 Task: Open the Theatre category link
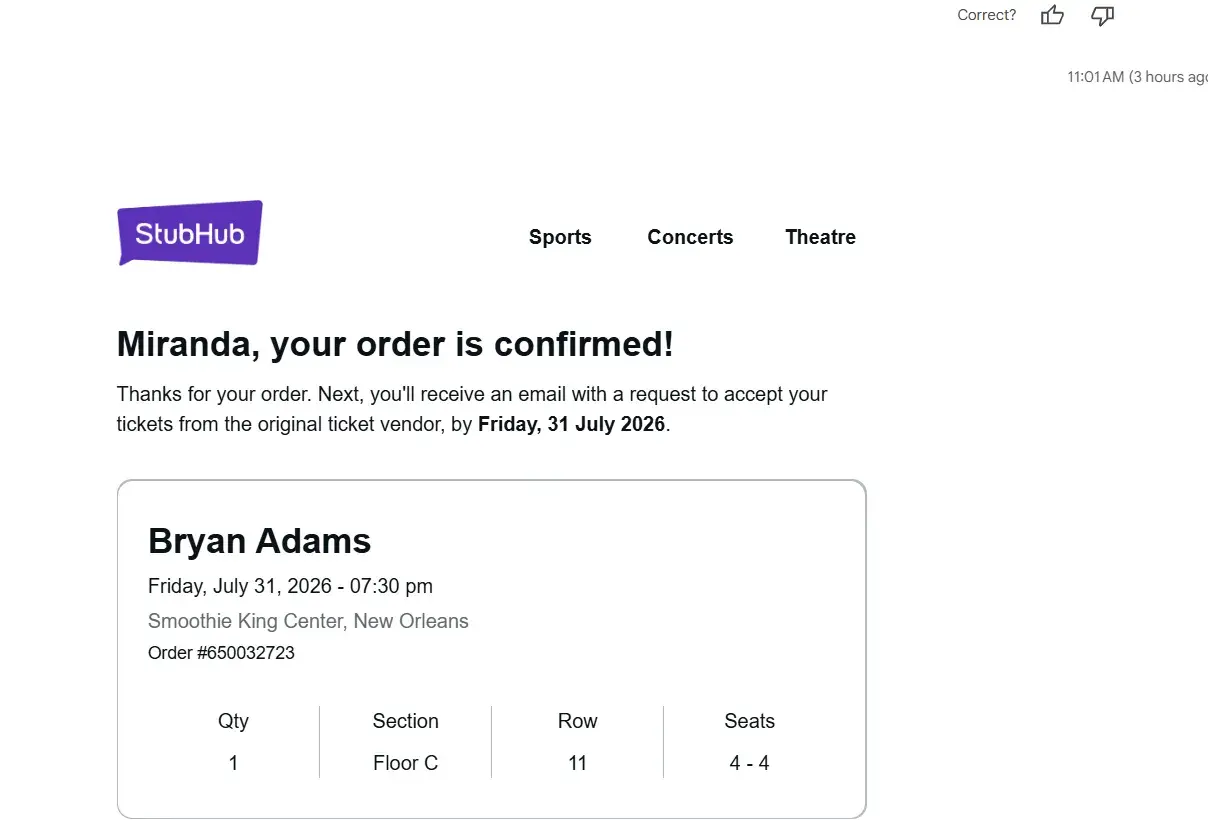click(x=820, y=237)
